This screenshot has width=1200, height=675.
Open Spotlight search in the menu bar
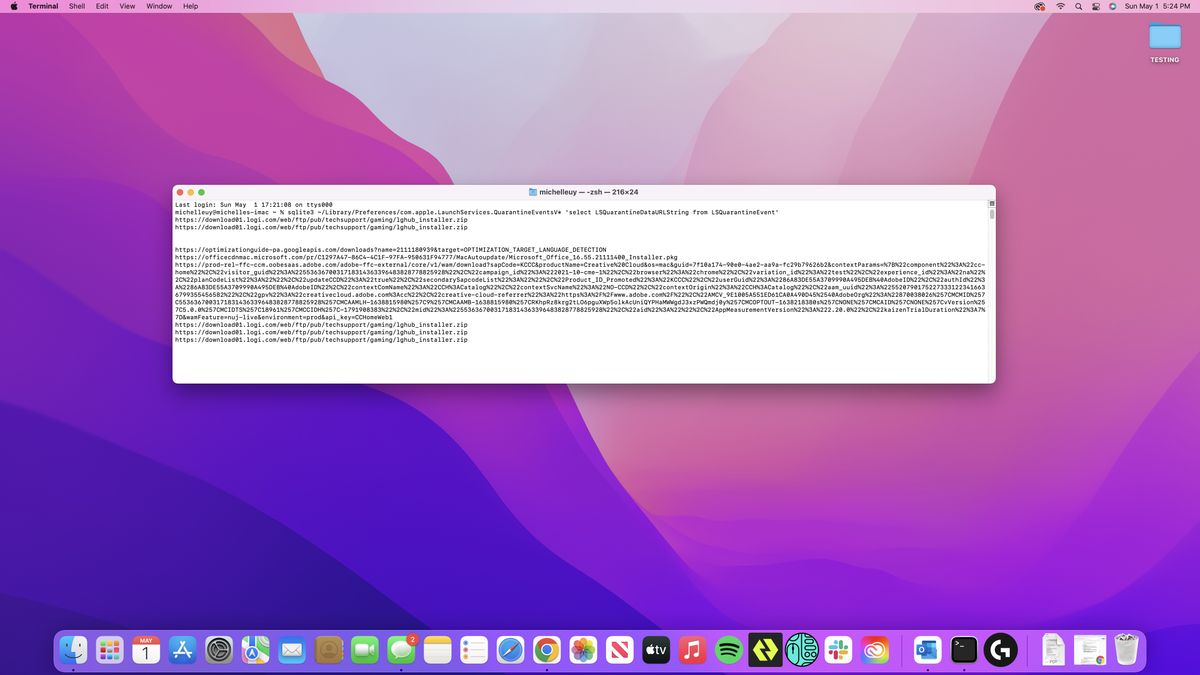[x=1076, y=6]
